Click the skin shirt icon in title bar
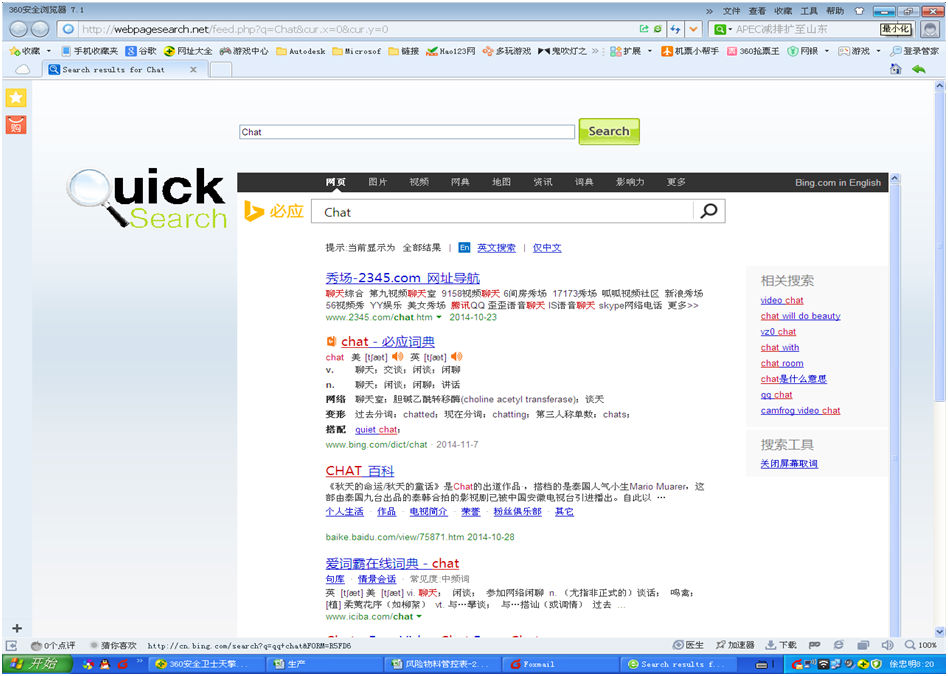Viewport: 948px width, 676px height. pos(859,11)
